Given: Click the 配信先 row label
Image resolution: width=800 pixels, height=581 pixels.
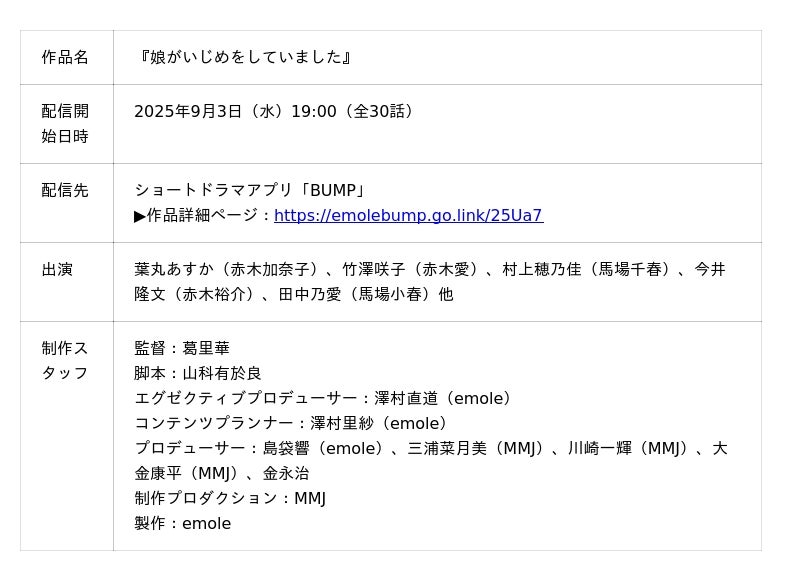Looking at the screenshot, I should 65,190.
